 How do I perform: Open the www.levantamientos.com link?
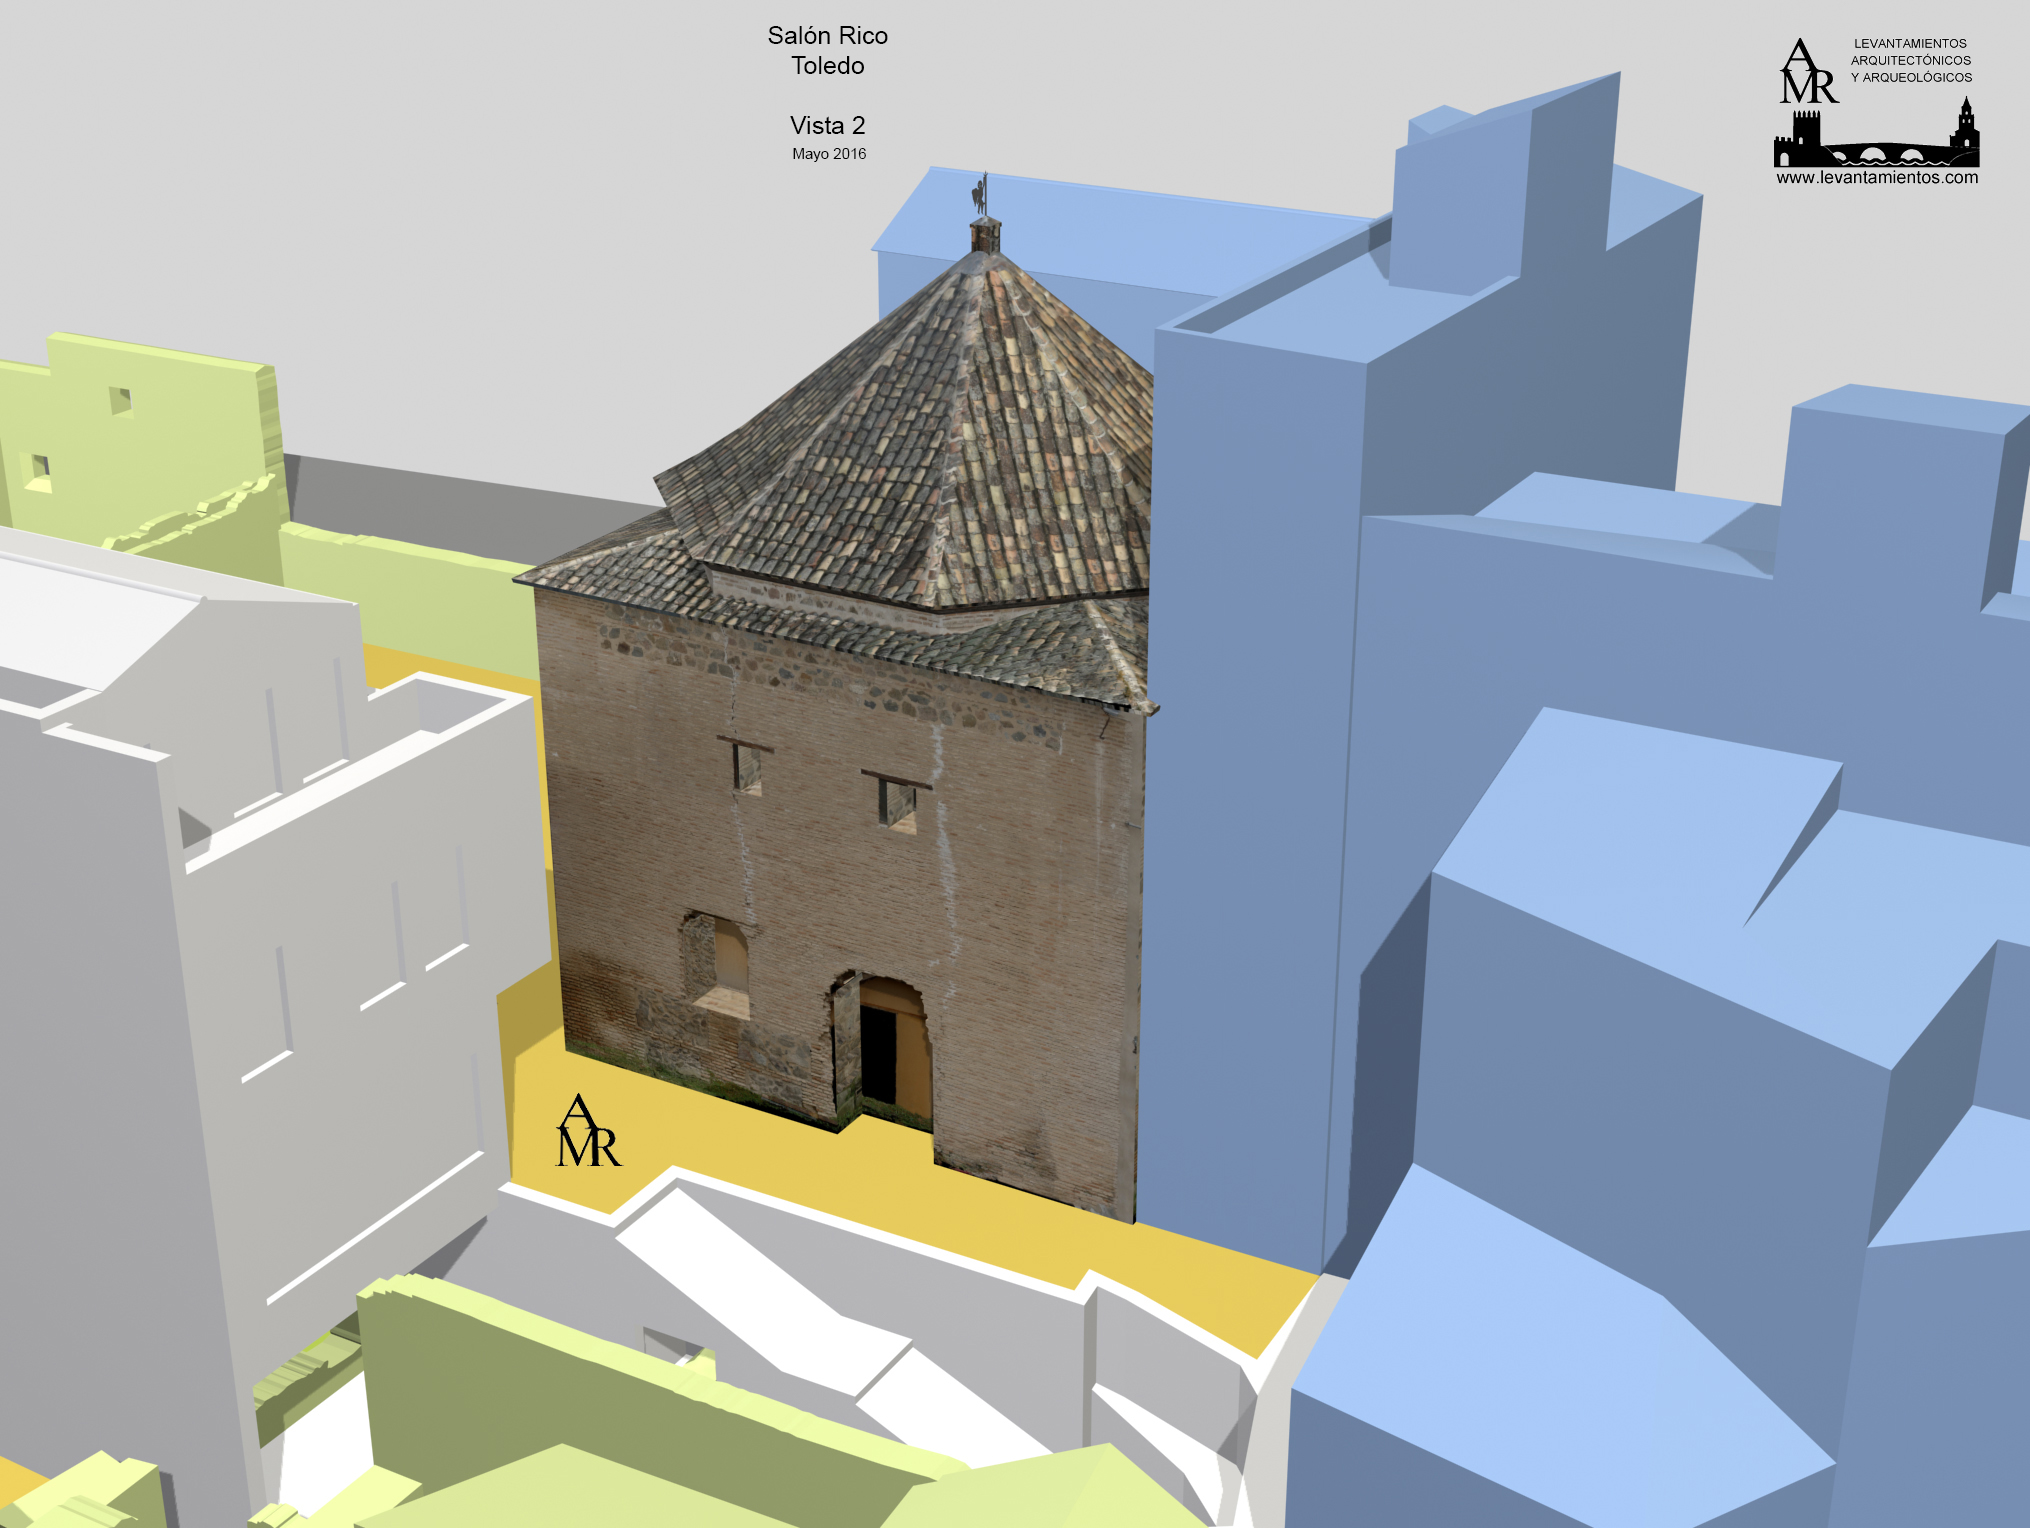[1877, 178]
